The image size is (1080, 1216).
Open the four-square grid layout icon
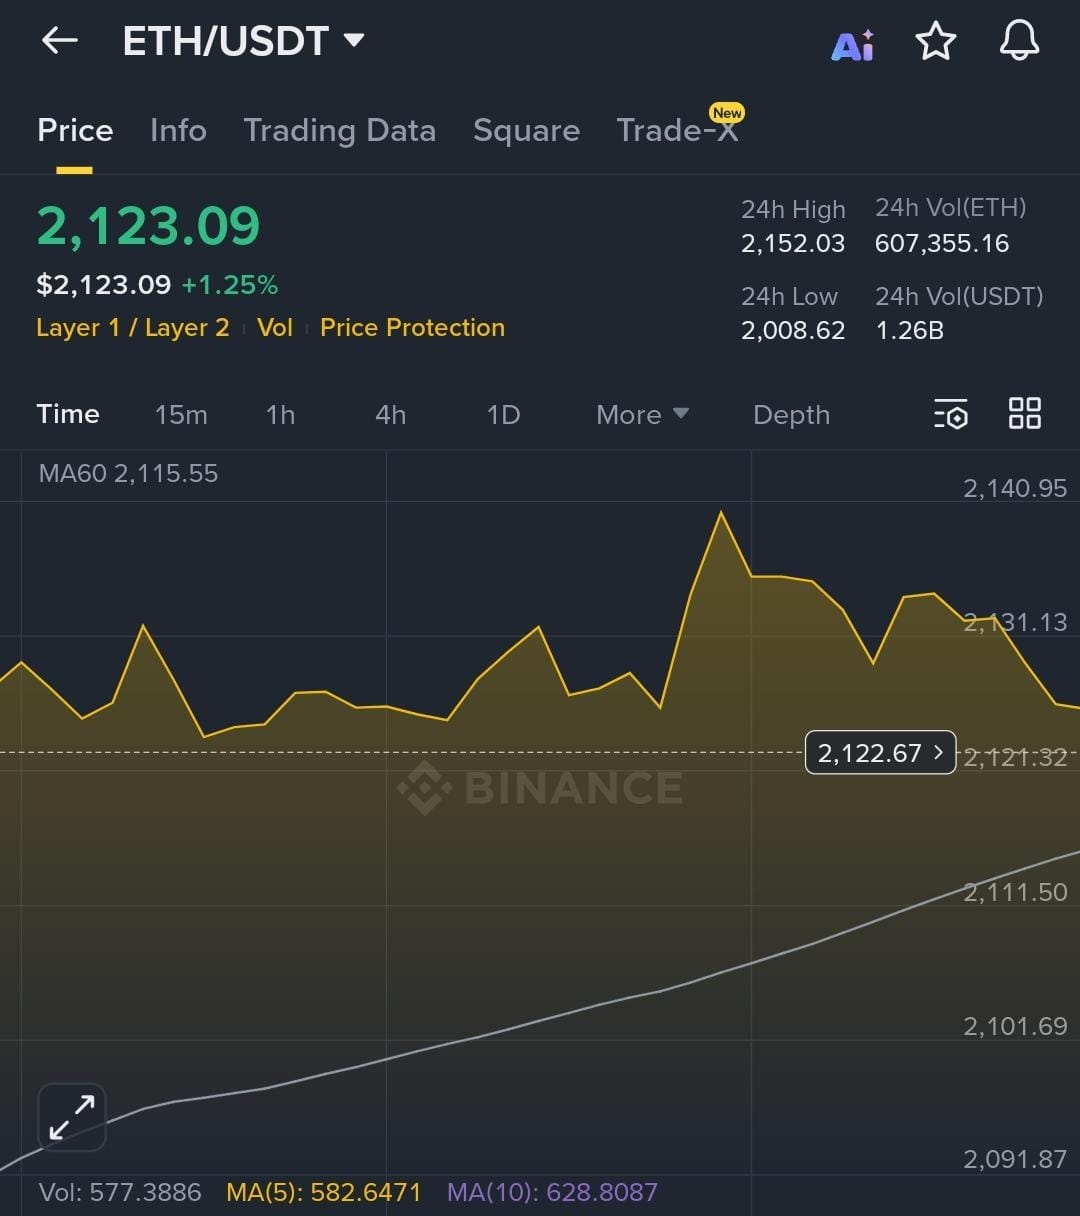click(1025, 414)
